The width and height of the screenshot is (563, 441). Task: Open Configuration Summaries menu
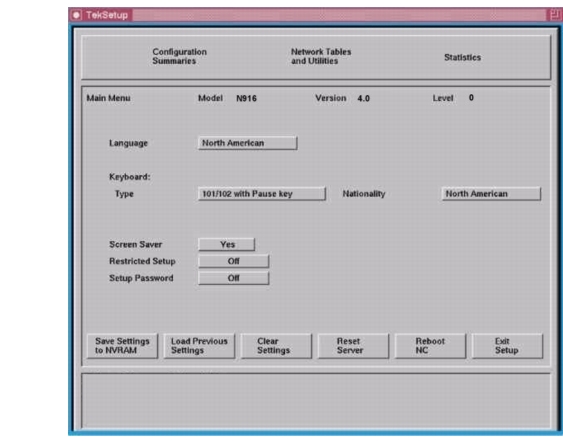179,56
